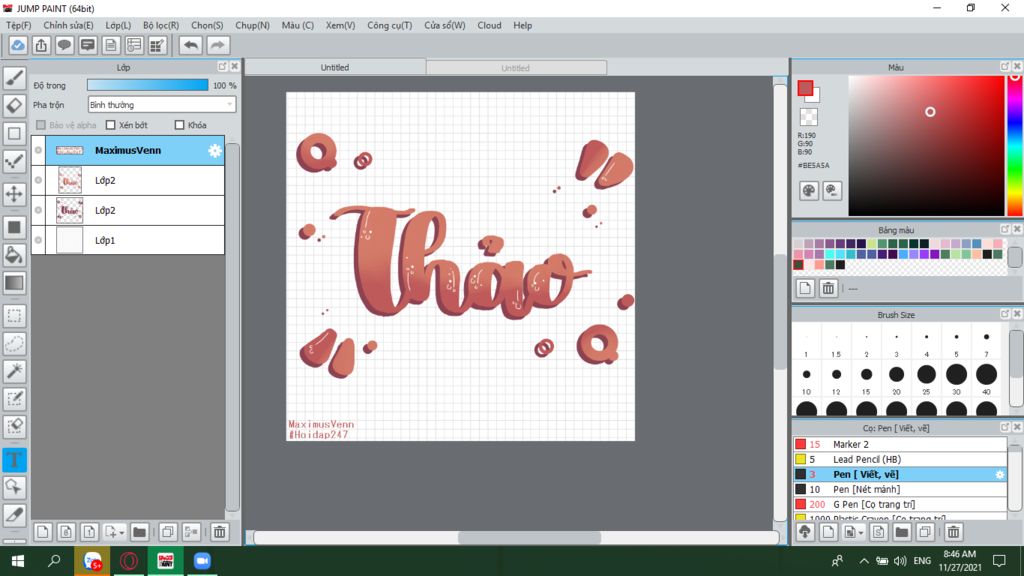
Task: Click the Pen [ Viết, vẽ] brush settings gear
Action: [999, 475]
